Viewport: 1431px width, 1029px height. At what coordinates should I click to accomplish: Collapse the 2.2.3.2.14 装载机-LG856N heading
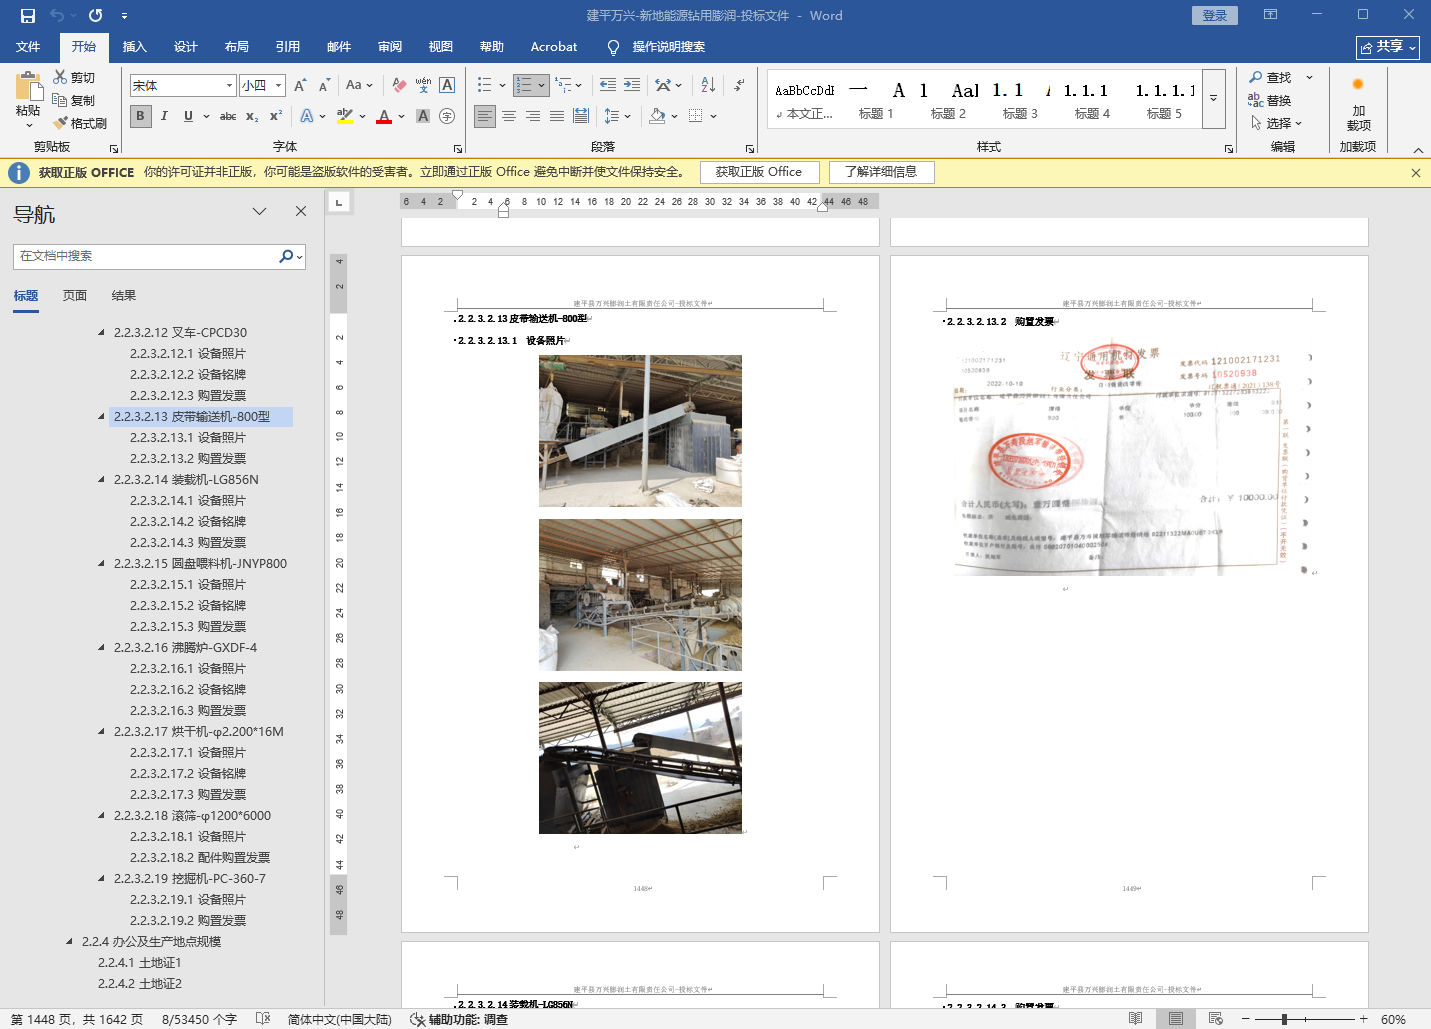101,480
